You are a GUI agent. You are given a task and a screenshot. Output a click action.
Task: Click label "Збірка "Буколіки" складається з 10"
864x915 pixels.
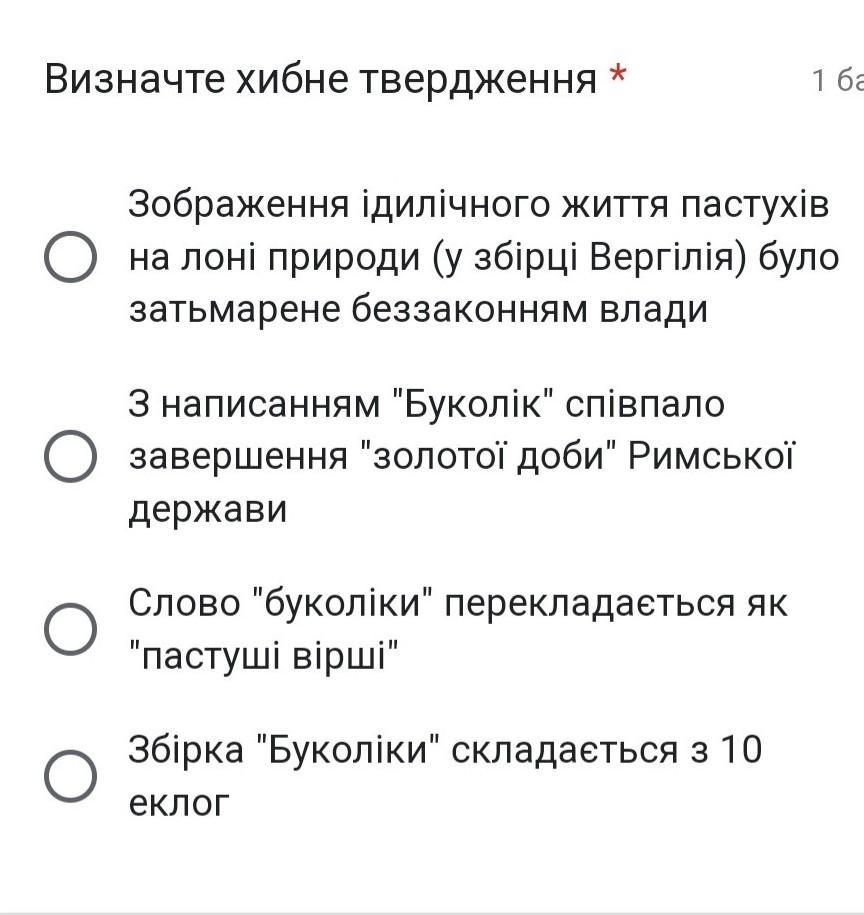tap(445, 749)
